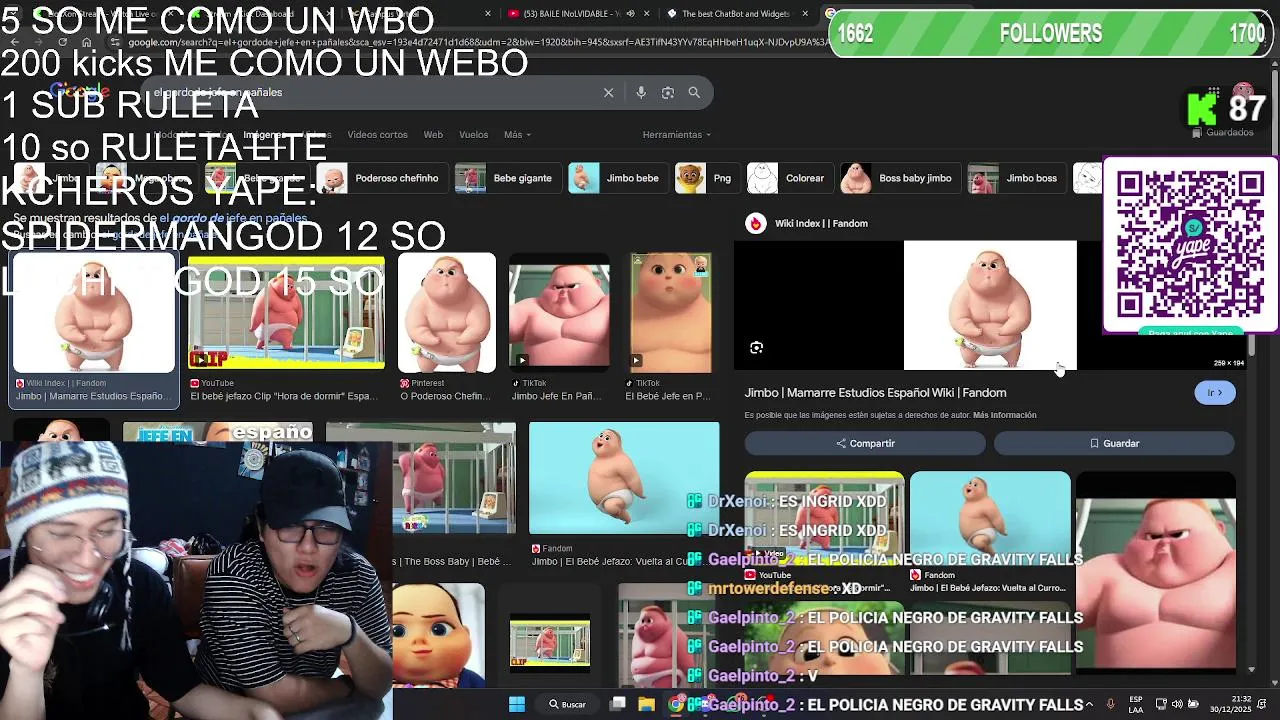Clear the Google search box text
The height and width of the screenshot is (720, 1280).
(x=608, y=92)
